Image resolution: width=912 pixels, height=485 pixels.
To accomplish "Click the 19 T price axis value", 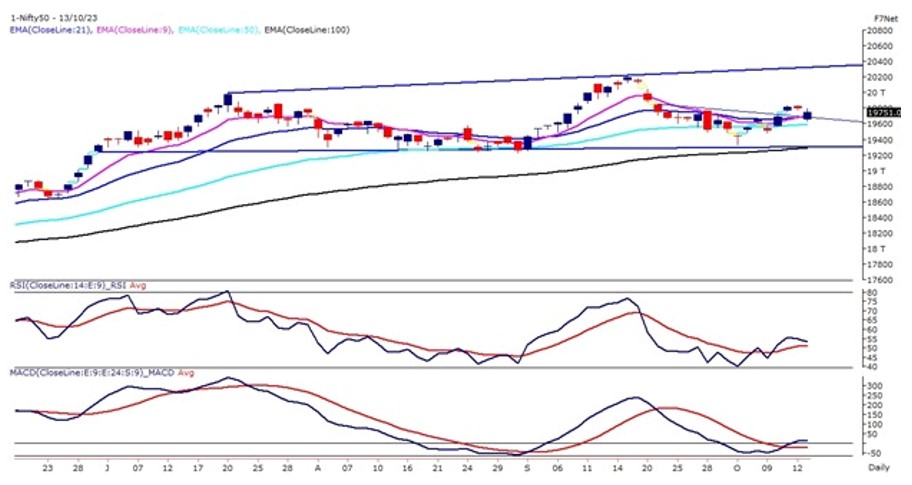I will [877, 171].
